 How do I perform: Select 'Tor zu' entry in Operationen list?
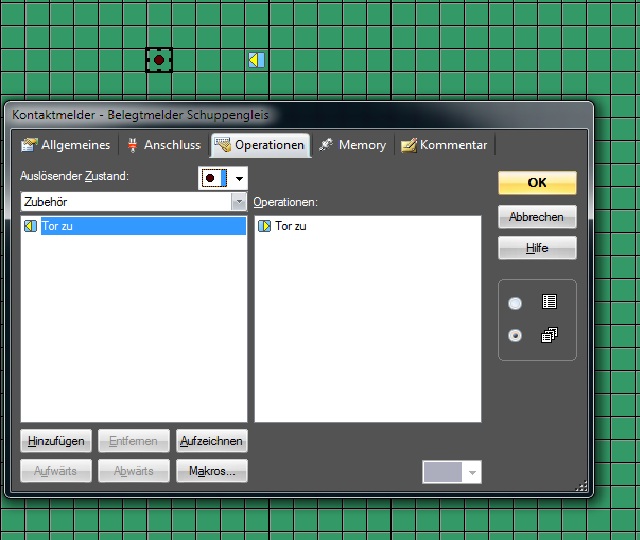coord(291,226)
